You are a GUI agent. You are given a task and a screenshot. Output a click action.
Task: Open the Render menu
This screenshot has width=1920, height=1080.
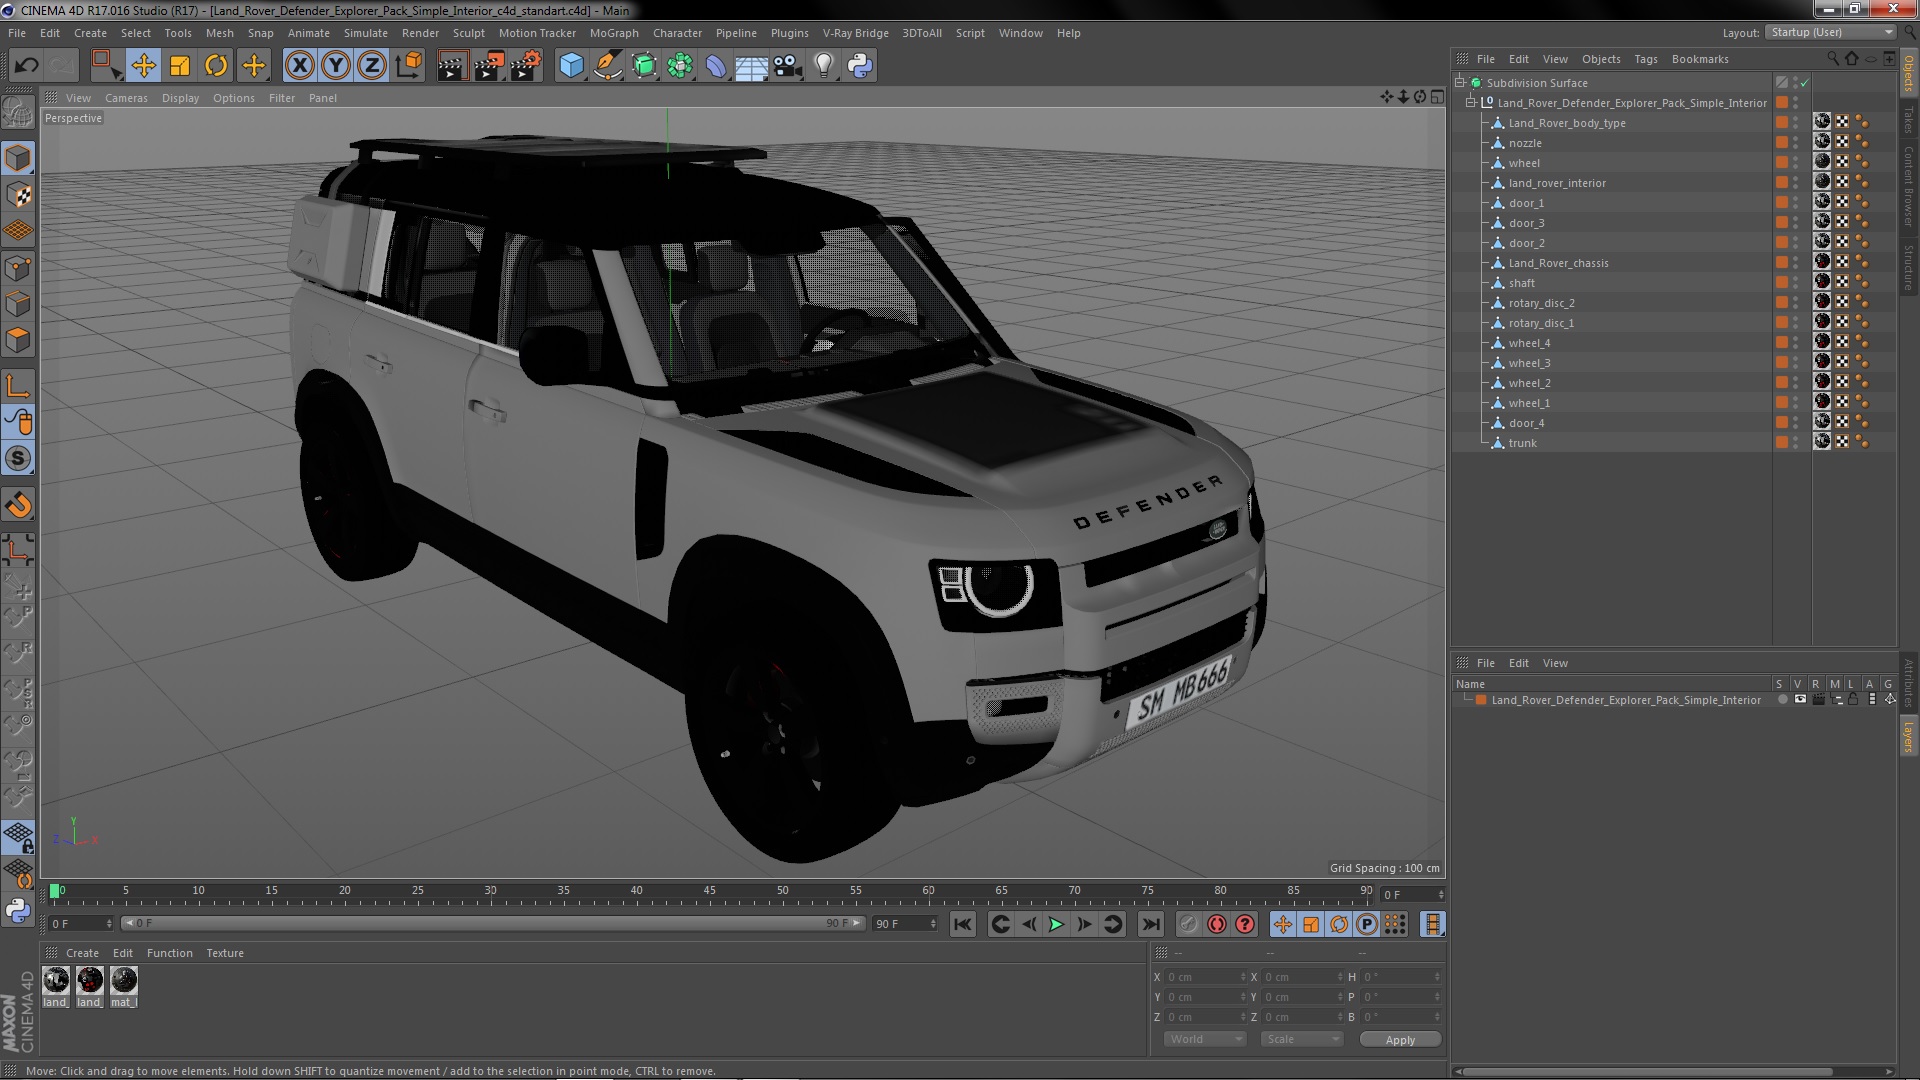pos(420,33)
